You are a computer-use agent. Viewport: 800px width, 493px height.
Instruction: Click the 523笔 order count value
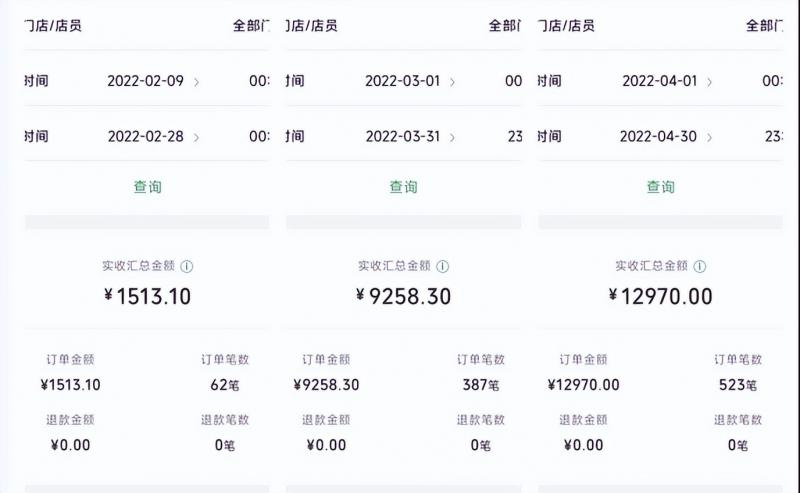tap(737, 385)
